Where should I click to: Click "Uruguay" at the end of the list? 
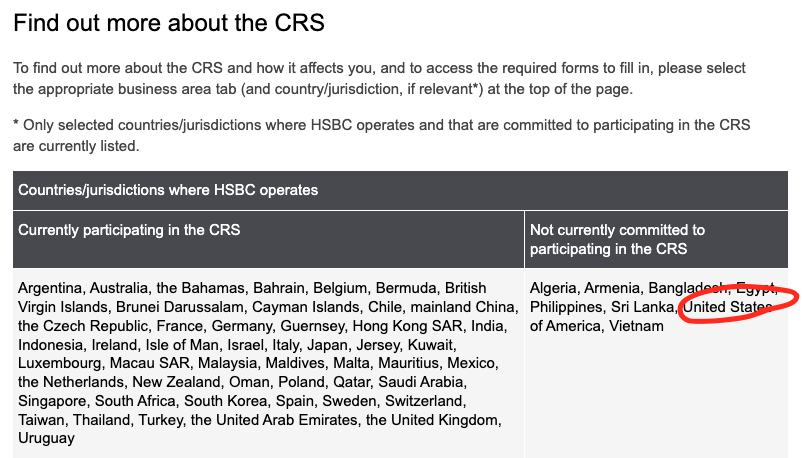pyautogui.click(x=46, y=438)
